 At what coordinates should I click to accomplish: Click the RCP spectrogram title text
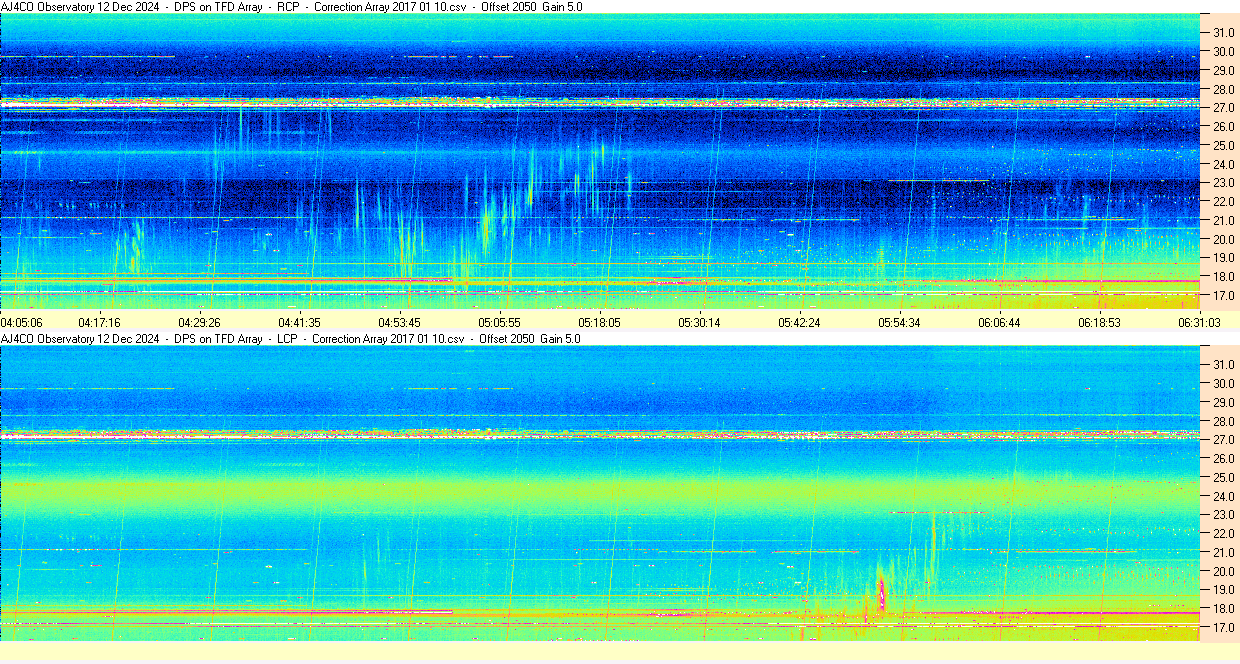(291, 7)
